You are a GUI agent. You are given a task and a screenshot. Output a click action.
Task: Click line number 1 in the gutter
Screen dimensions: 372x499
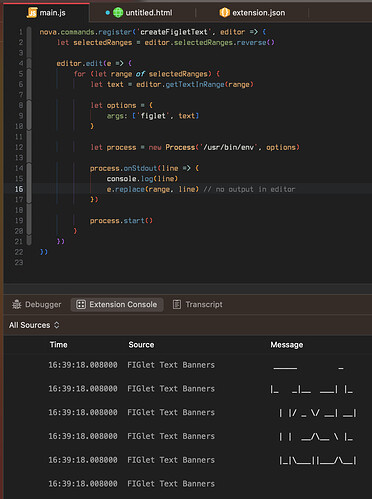21,32
